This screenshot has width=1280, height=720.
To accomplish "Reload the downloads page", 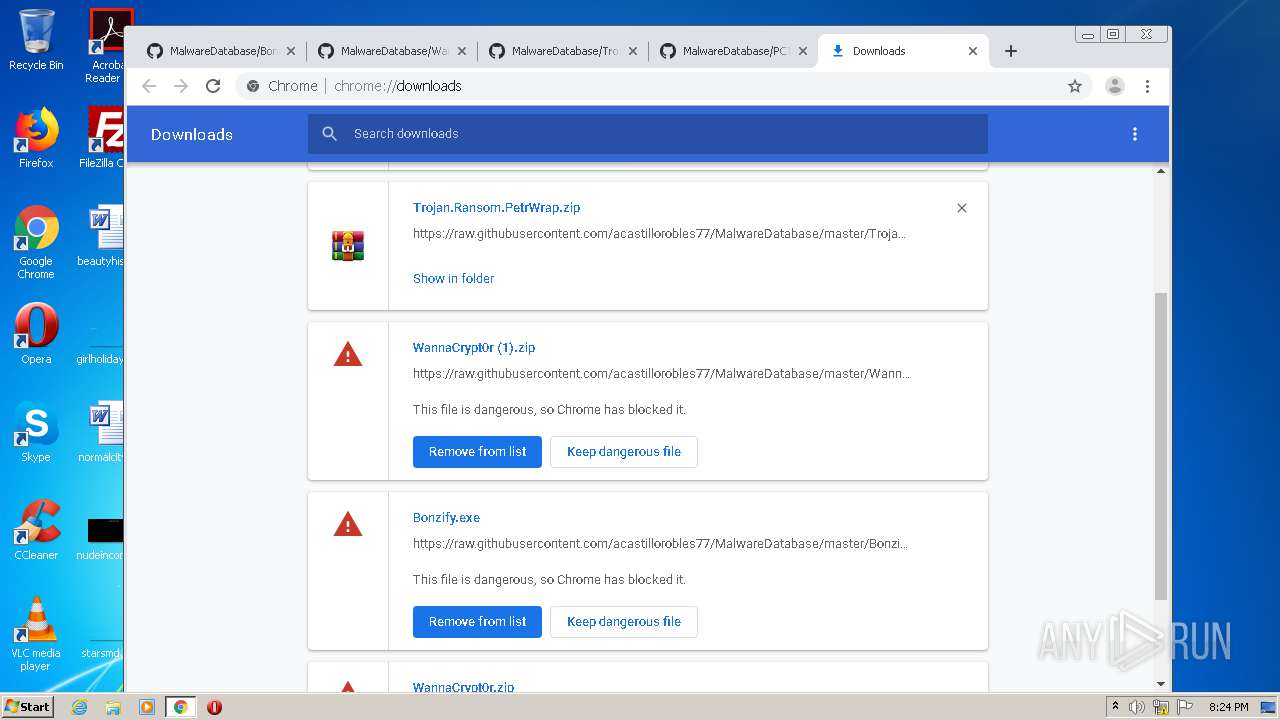I will point(213,86).
